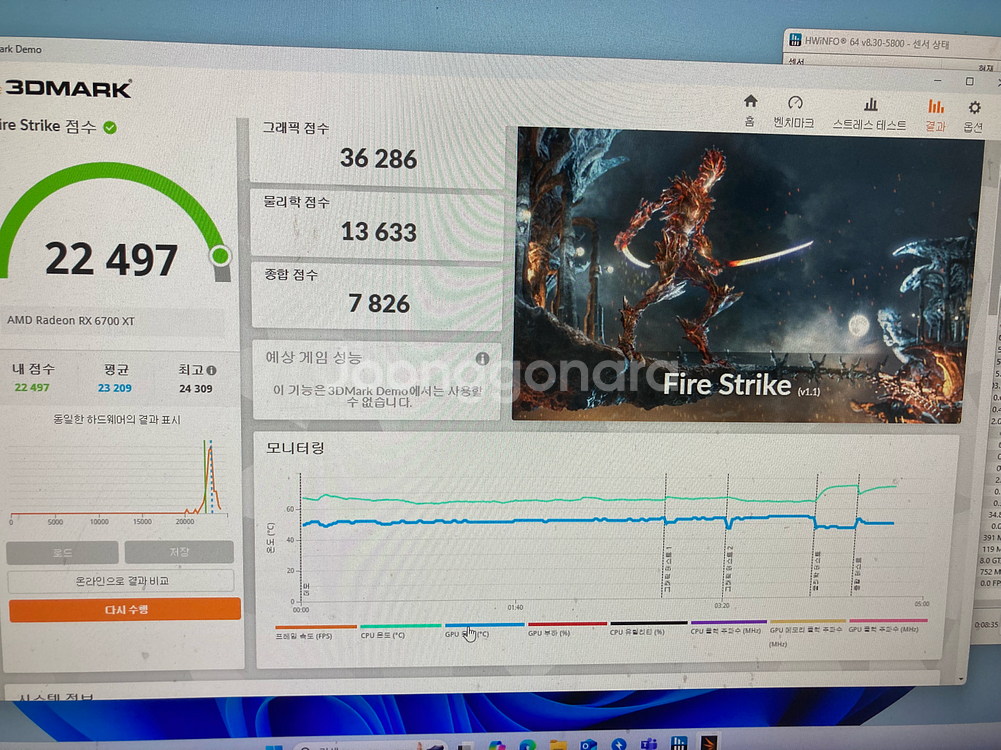Click the HWiNFO 64 window title icon
The width and height of the screenshot is (1001, 750).
(x=795, y=40)
